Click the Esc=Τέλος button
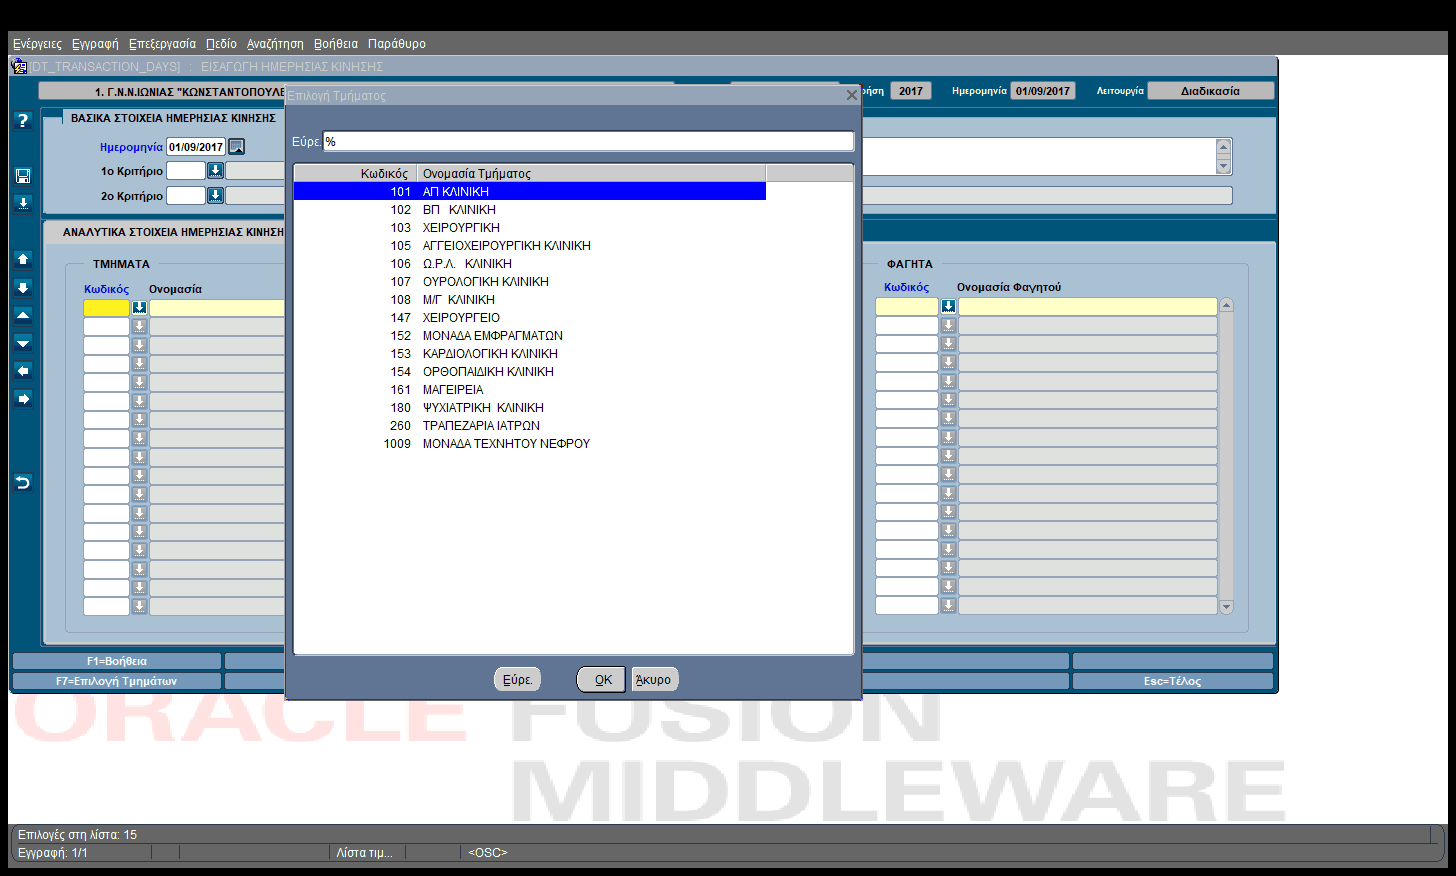Image resolution: width=1456 pixels, height=876 pixels. [1173, 681]
